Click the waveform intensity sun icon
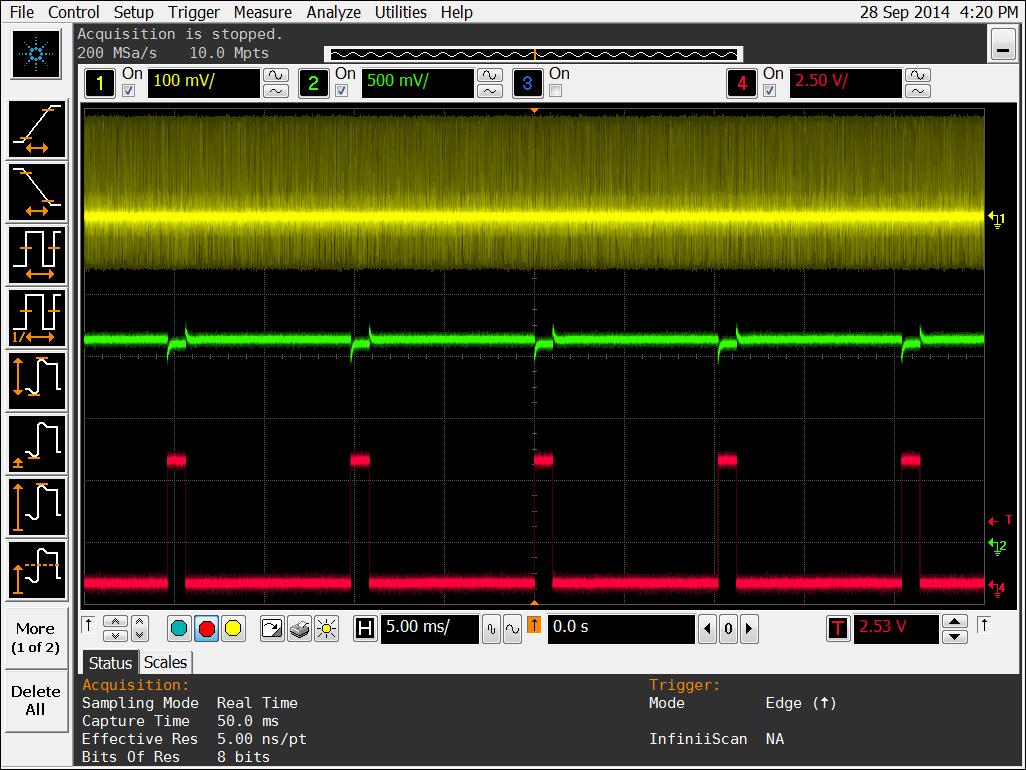Screen dimensions: 1026x770 [x=326, y=629]
